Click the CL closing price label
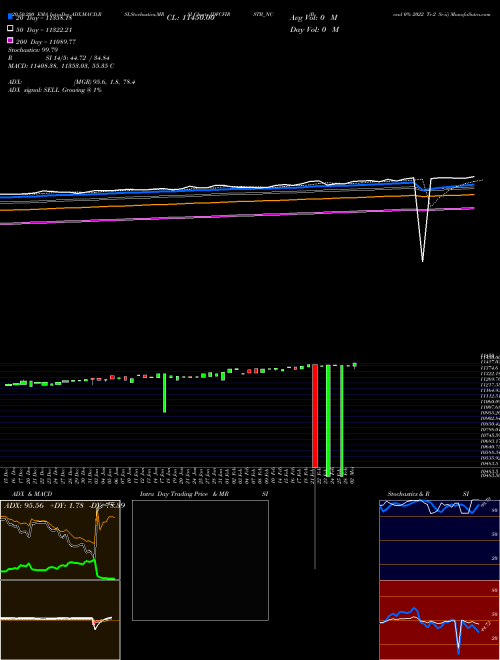 coord(191,18)
